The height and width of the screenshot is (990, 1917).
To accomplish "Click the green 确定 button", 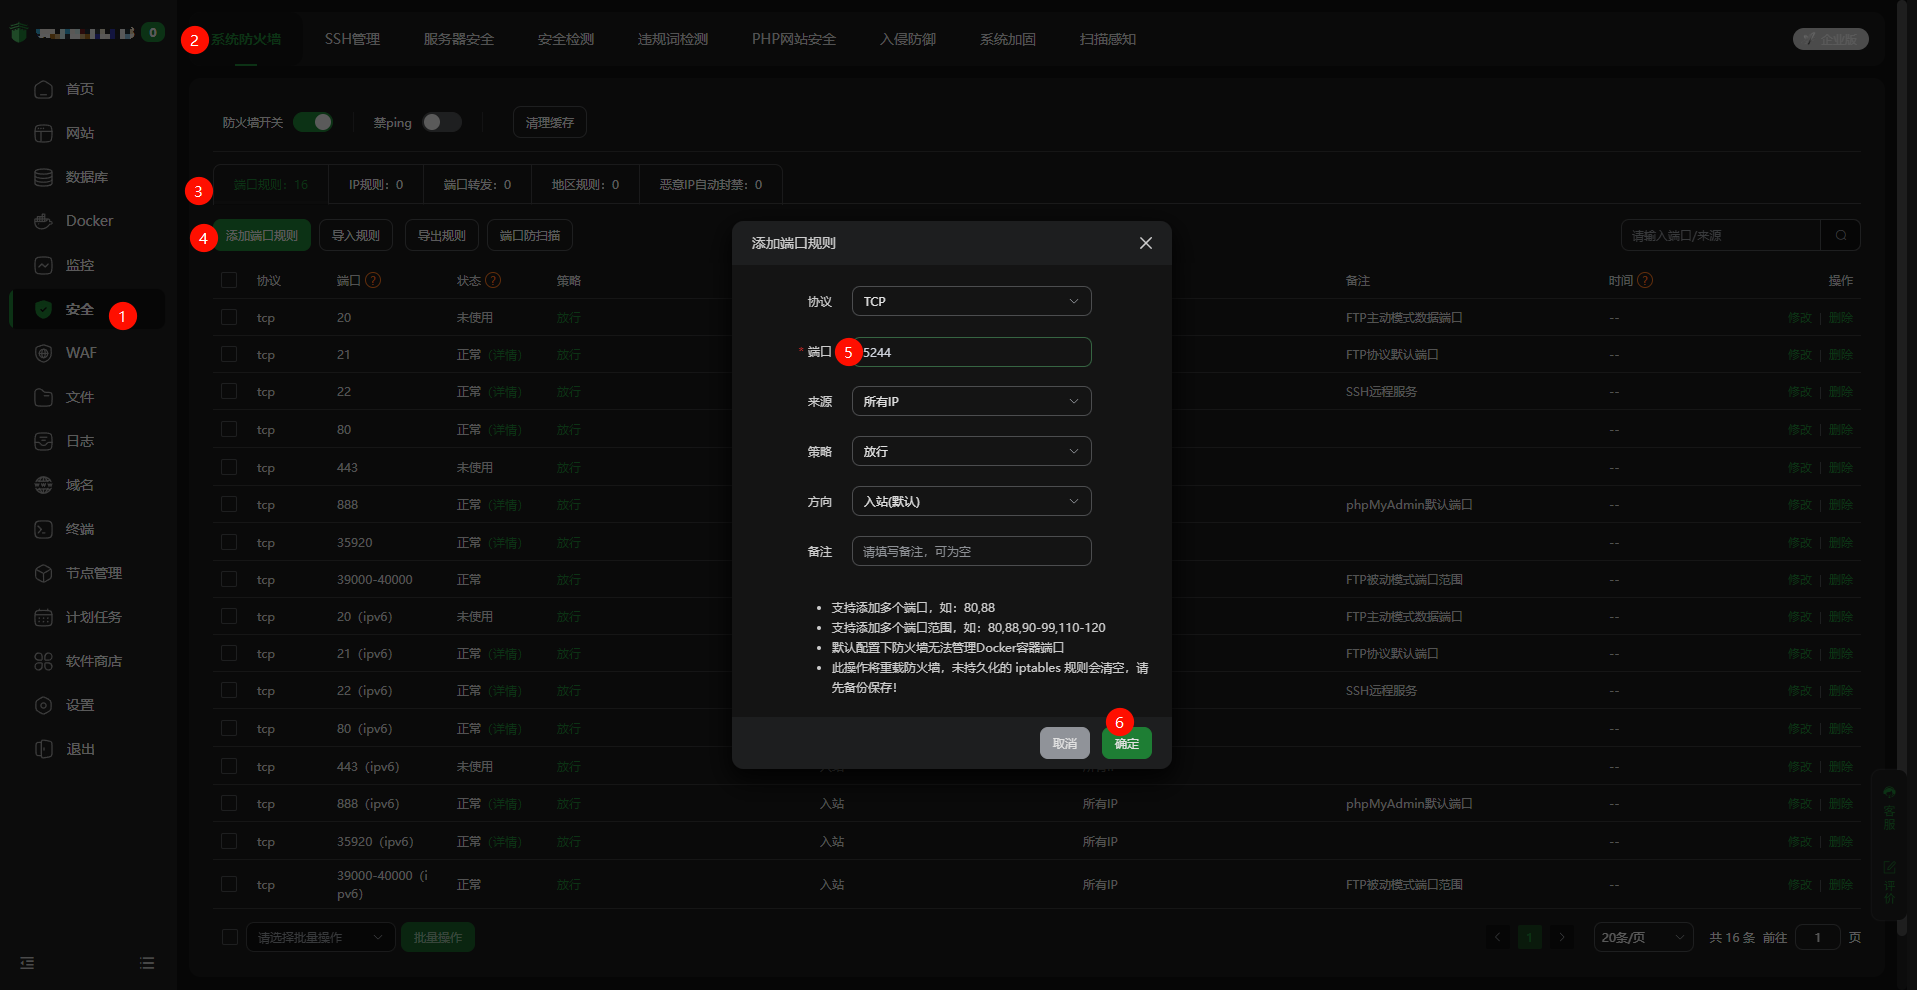I will click(x=1126, y=743).
